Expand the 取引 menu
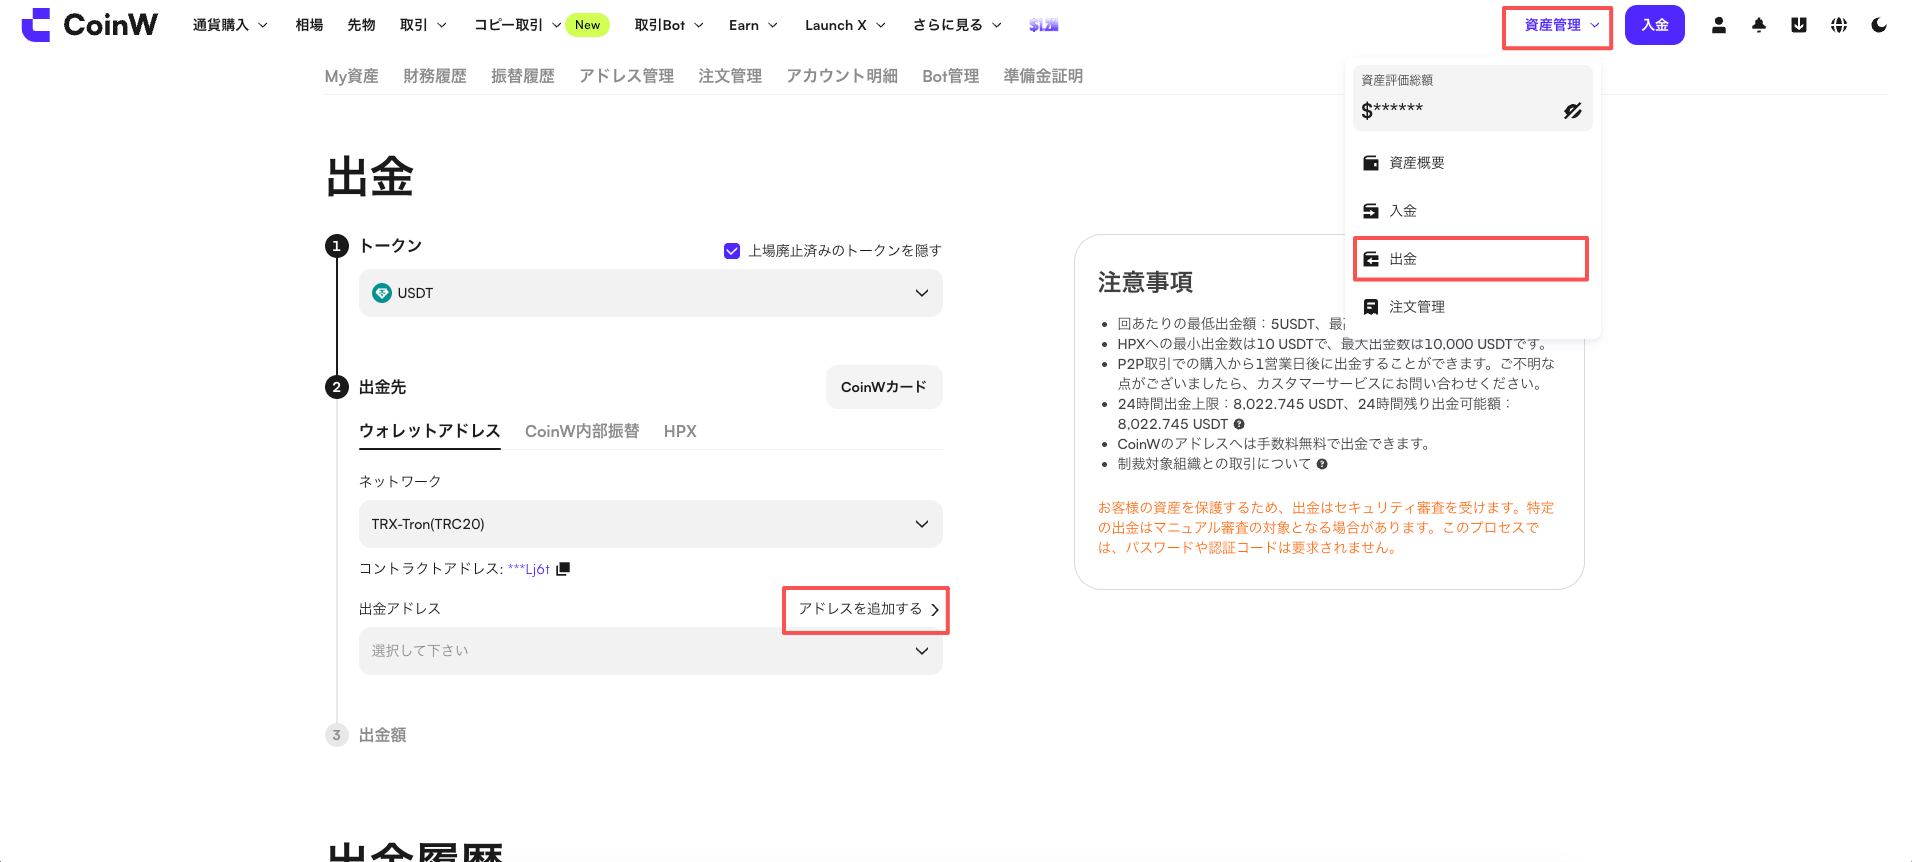The height and width of the screenshot is (862, 1912). click(423, 25)
